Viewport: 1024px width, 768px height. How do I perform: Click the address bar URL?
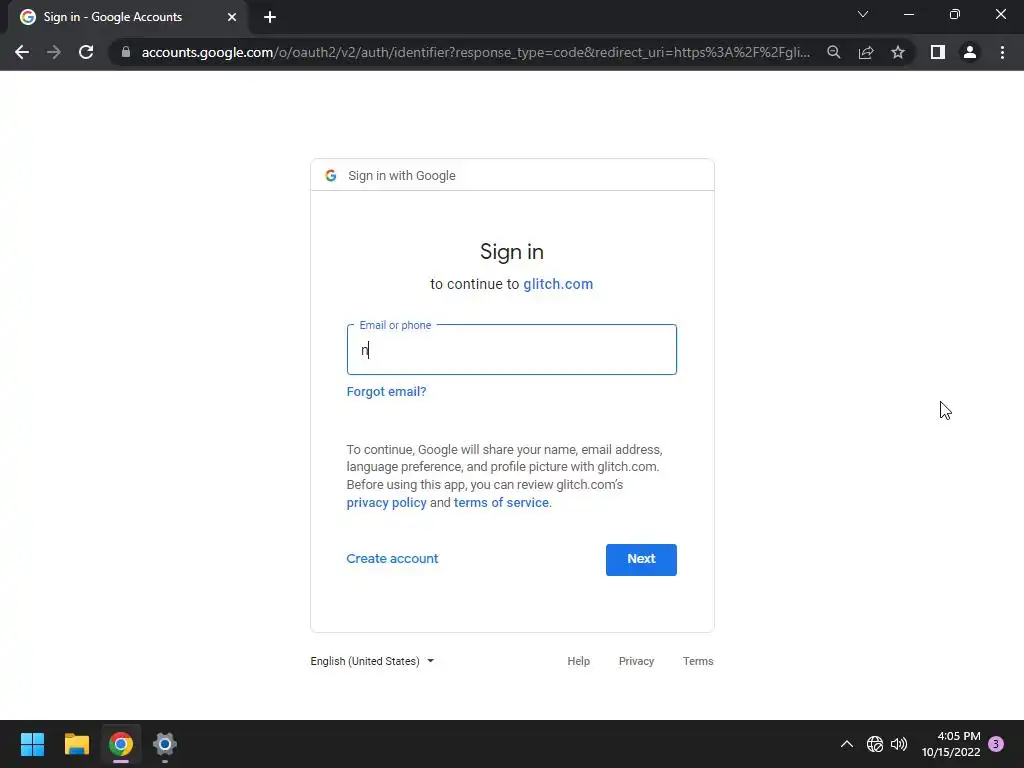tap(475, 52)
